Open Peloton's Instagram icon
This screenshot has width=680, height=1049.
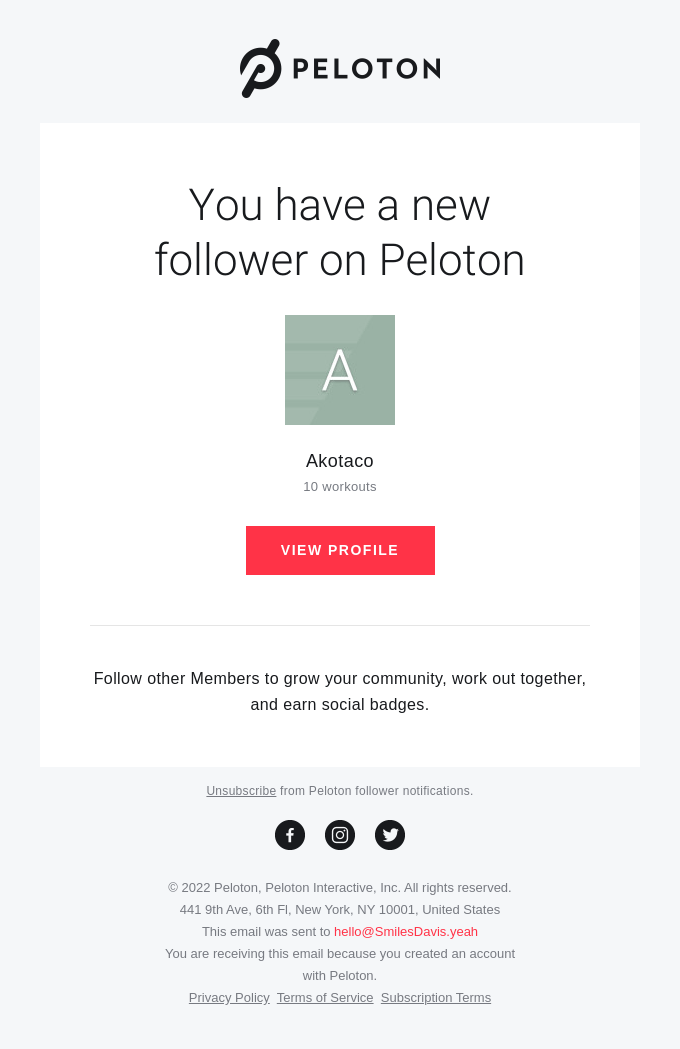[340, 835]
